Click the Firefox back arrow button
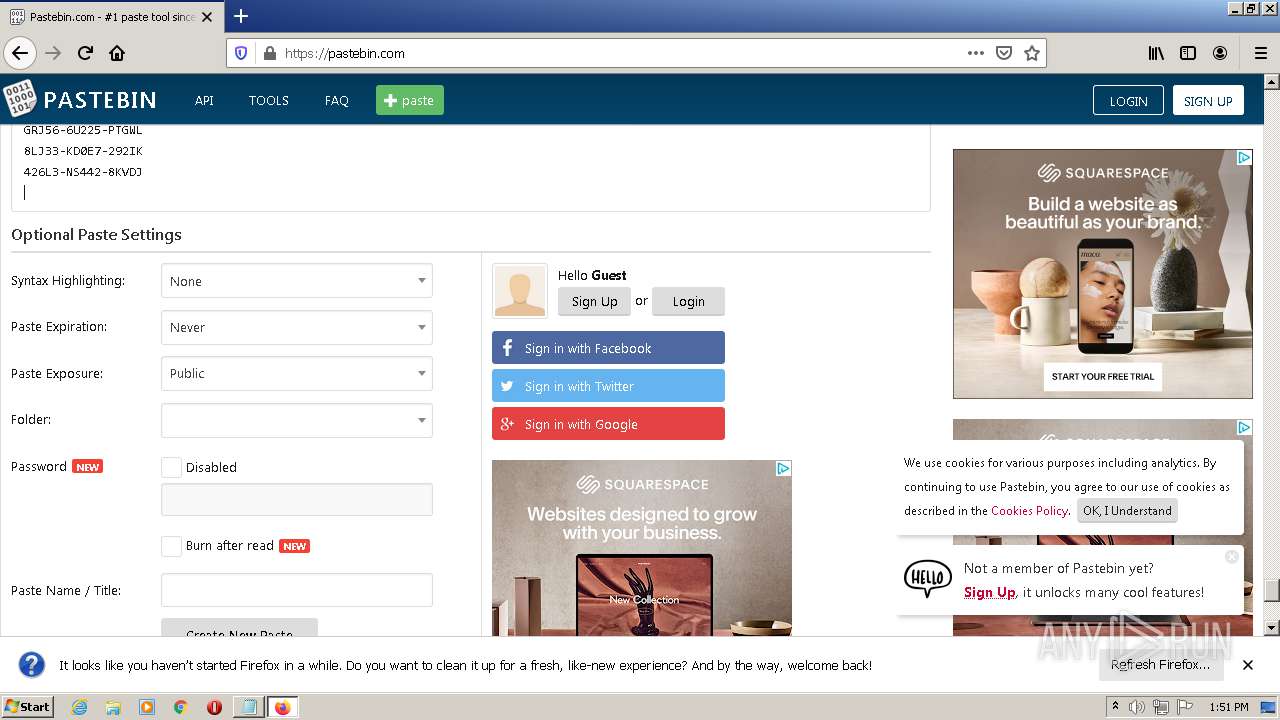1280x720 pixels. [20, 53]
